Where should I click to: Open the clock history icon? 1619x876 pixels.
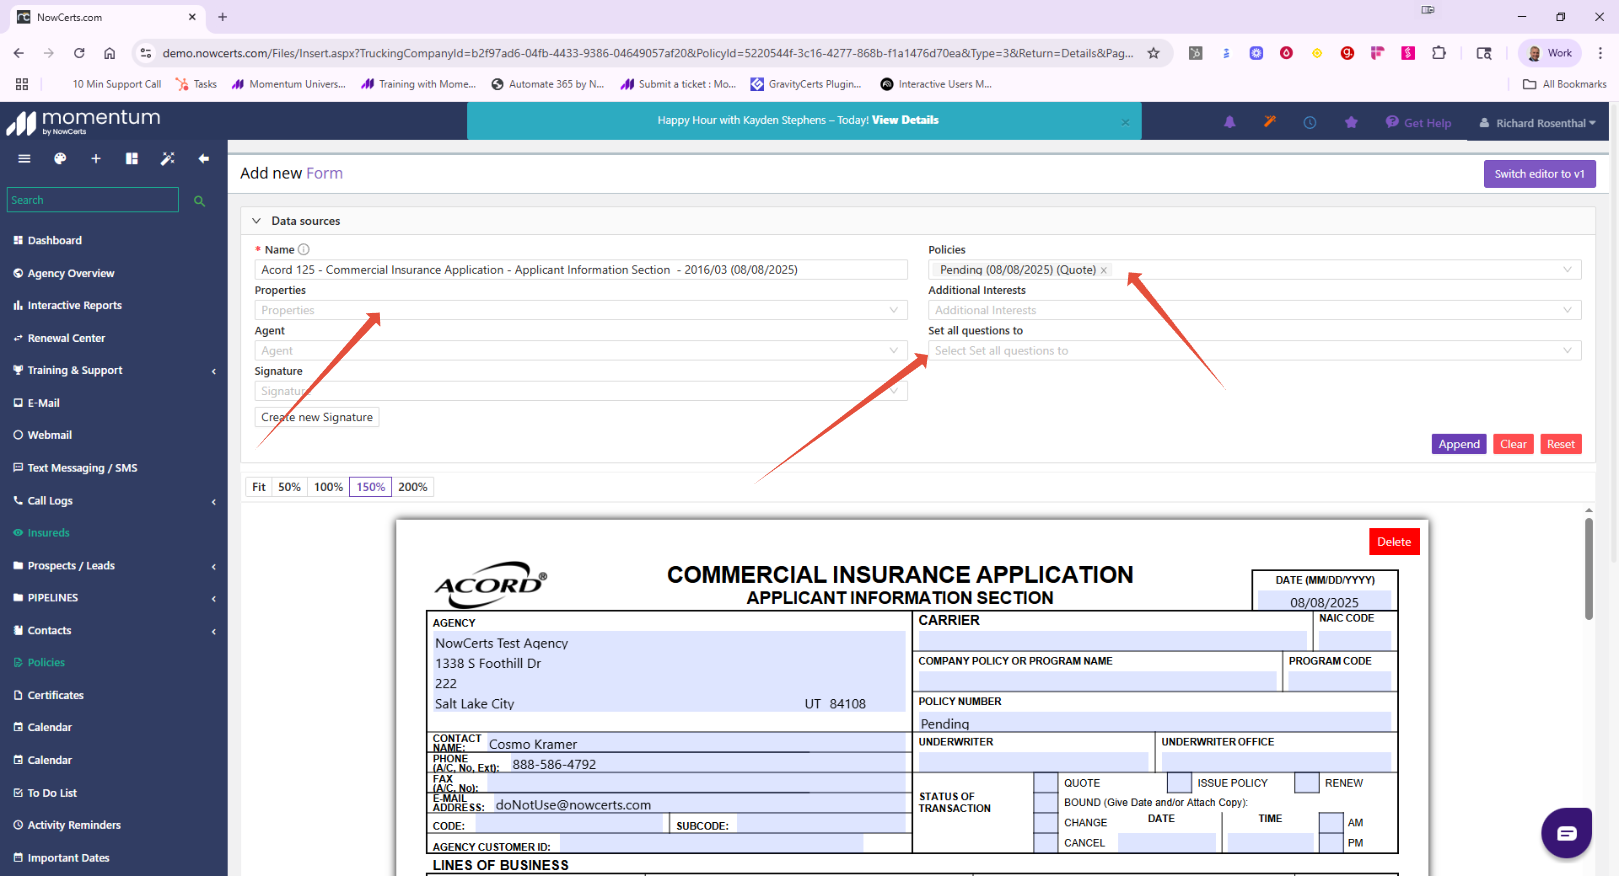[x=1310, y=122]
